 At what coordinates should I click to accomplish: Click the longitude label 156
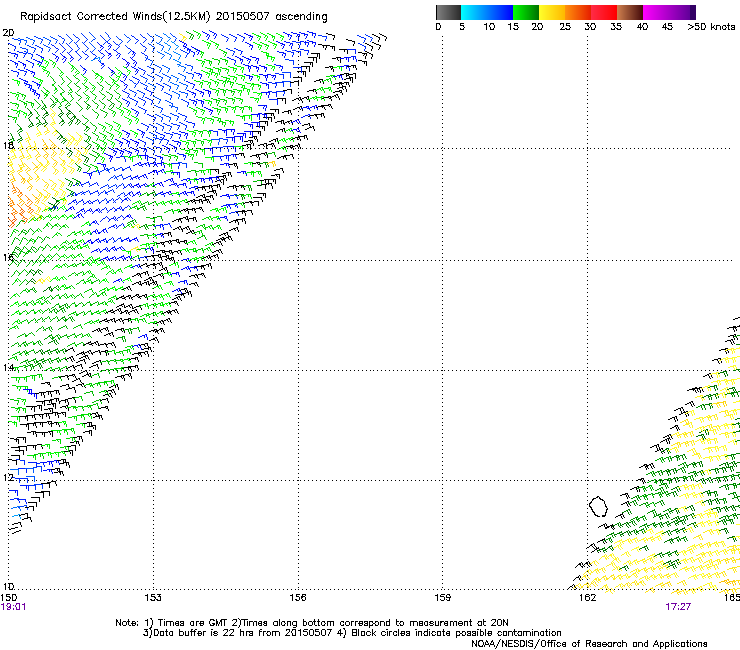[x=298, y=598]
